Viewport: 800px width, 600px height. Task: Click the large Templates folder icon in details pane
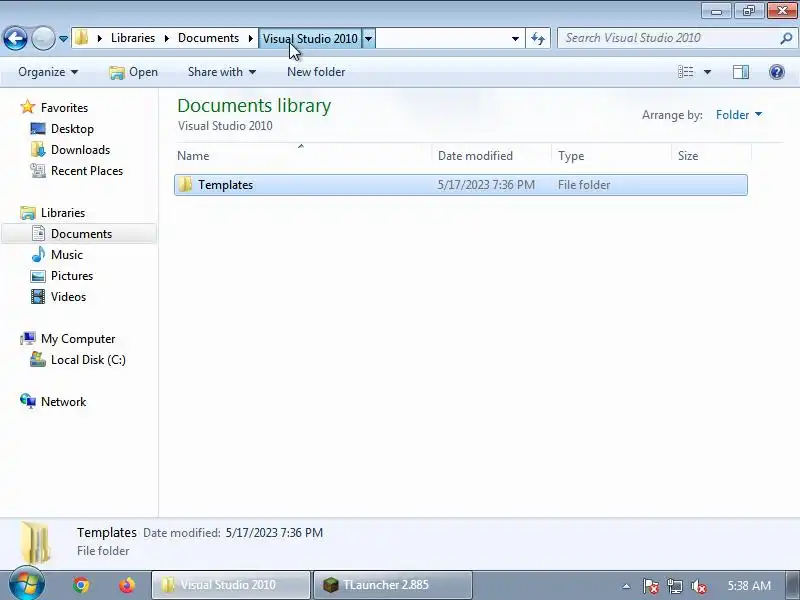point(36,542)
